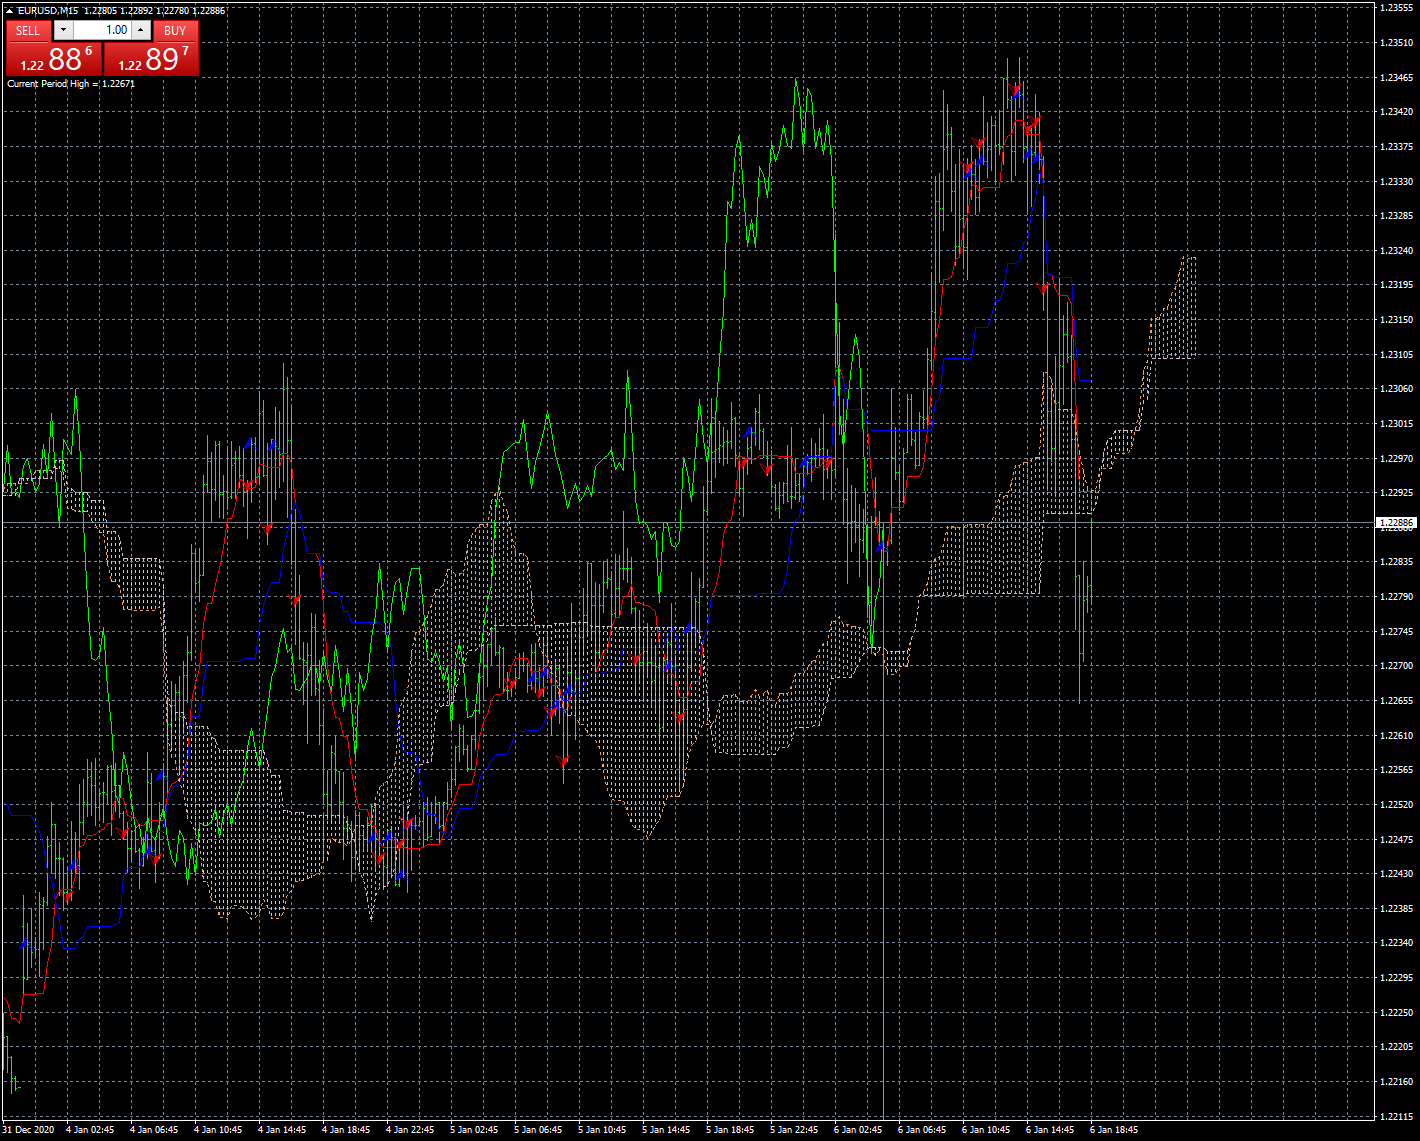1420x1141 pixels.
Task: Click the 6 Jan 02:45 time label
Action: [858, 1130]
